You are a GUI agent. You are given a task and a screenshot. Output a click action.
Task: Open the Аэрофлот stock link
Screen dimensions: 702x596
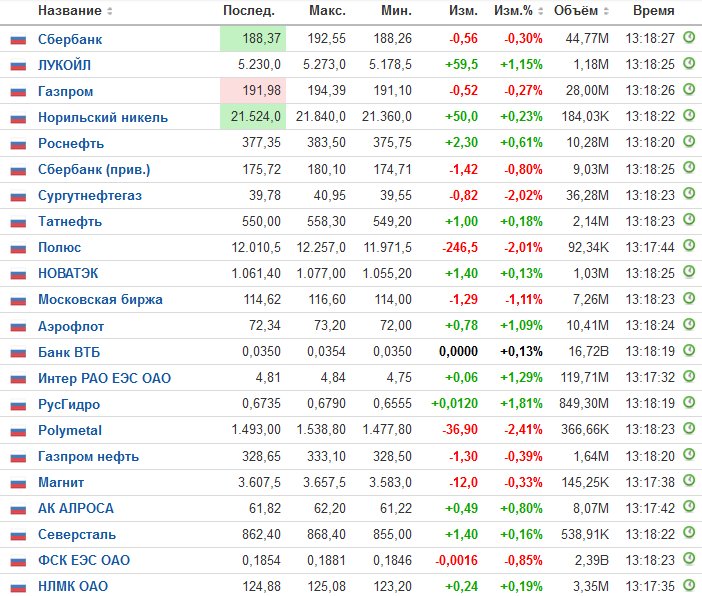pyautogui.click(x=71, y=326)
